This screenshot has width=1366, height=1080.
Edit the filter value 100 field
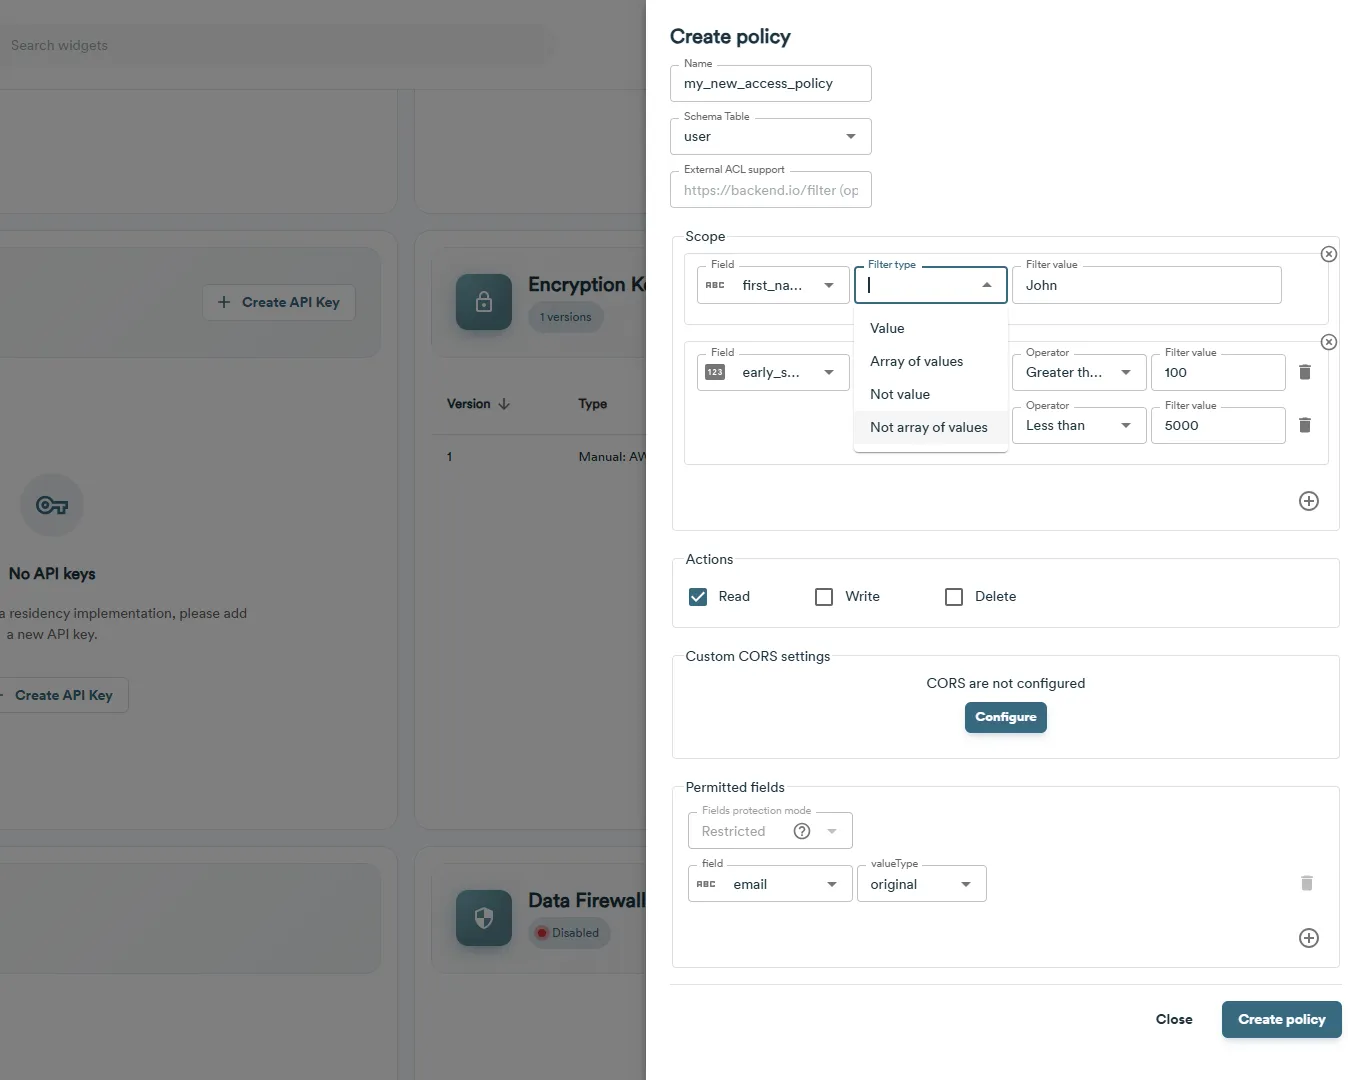(x=1218, y=372)
